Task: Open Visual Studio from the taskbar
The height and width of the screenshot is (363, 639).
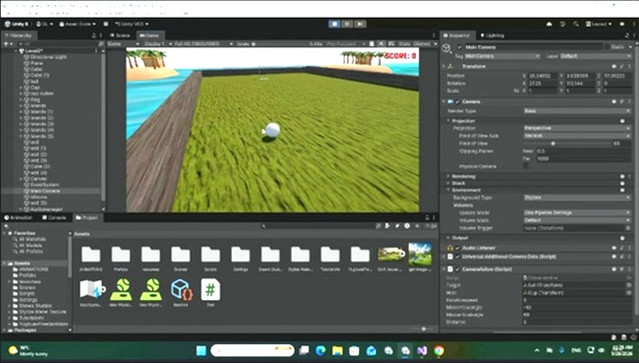Action: click(x=421, y=350)
